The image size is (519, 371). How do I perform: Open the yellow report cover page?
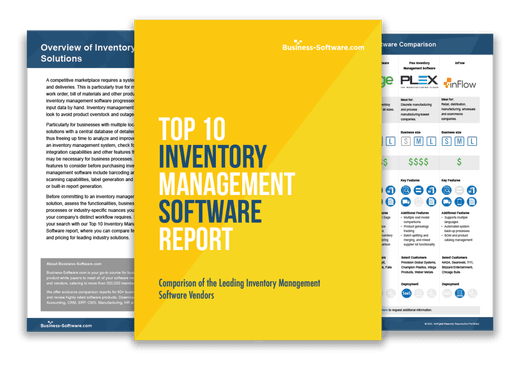click(258, 180)
